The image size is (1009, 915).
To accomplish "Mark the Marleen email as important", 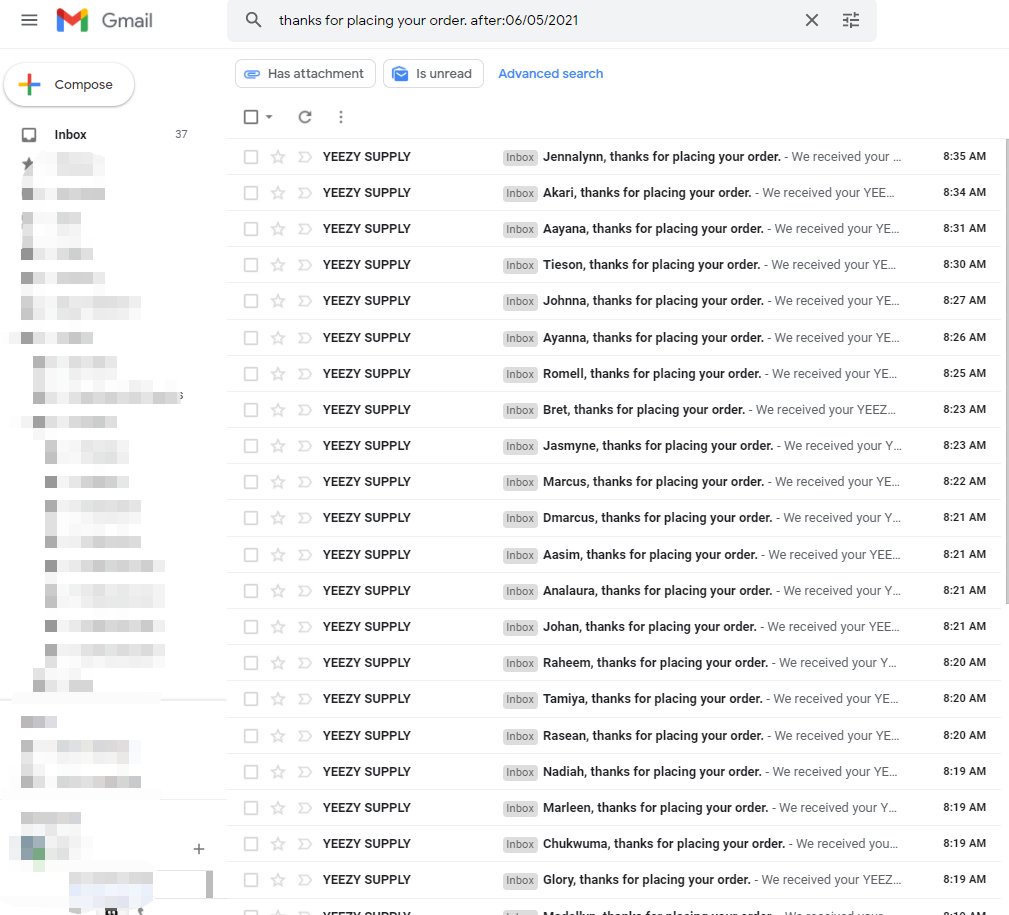I will pyautogui.click(x=305, y=808).
